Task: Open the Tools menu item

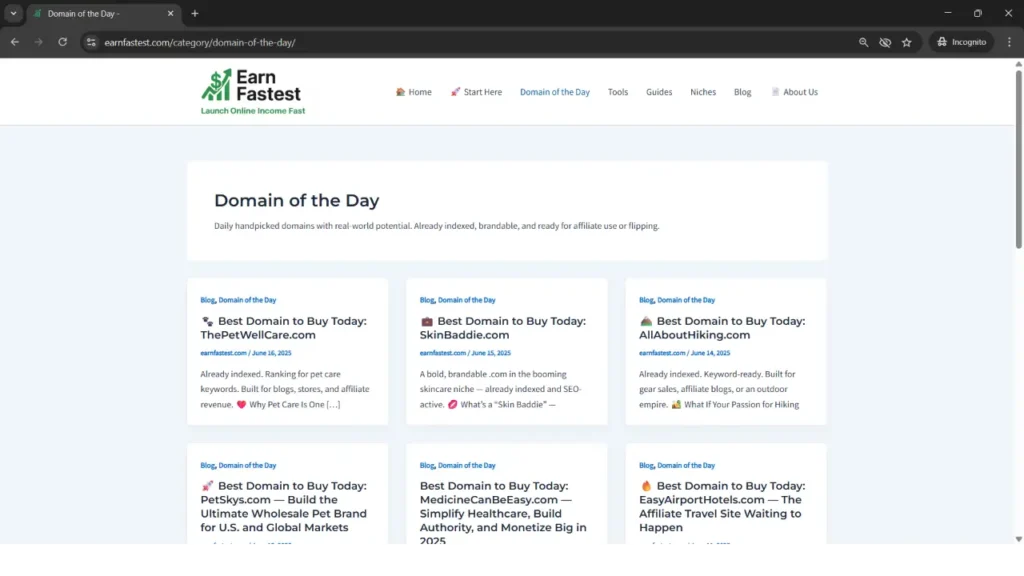Action: [x=618, y=92]
